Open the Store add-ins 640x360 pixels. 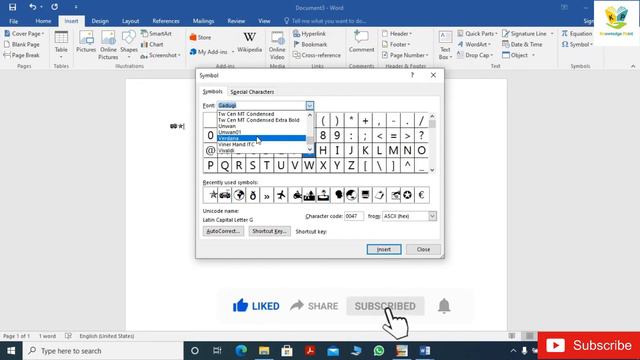click(200, 37)
